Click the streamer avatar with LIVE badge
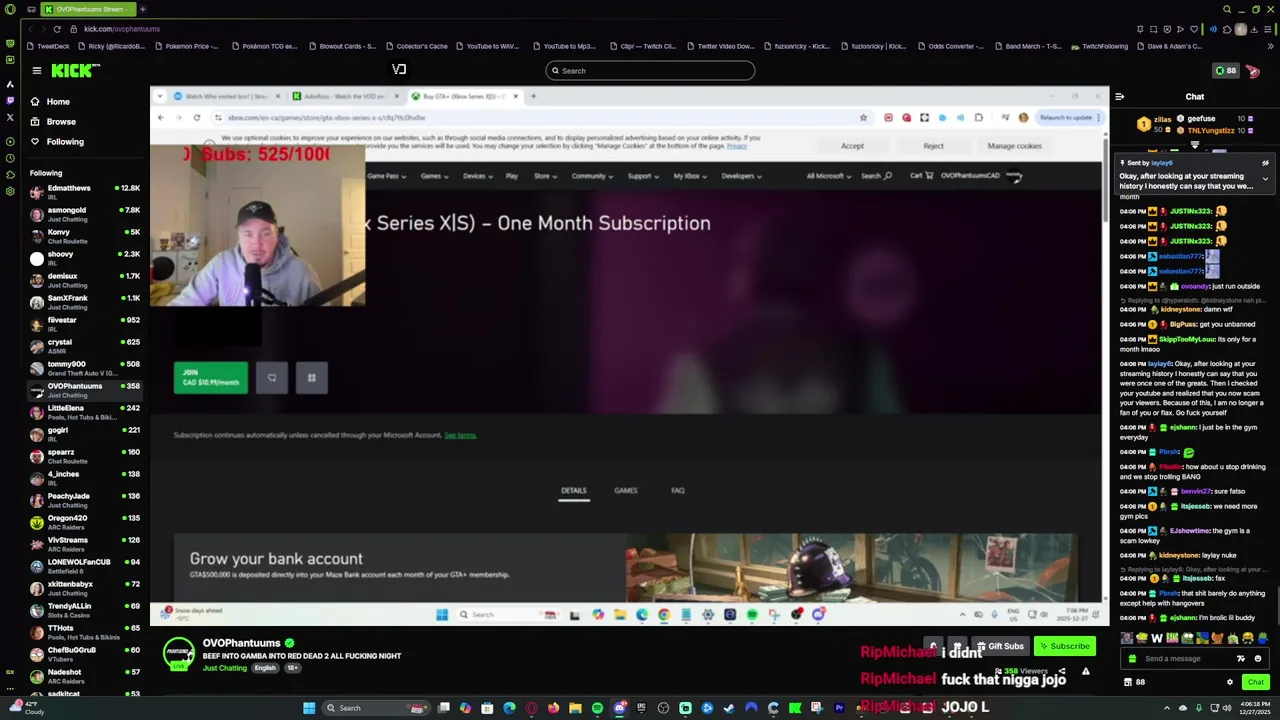1280x720 pixels. 179,653
